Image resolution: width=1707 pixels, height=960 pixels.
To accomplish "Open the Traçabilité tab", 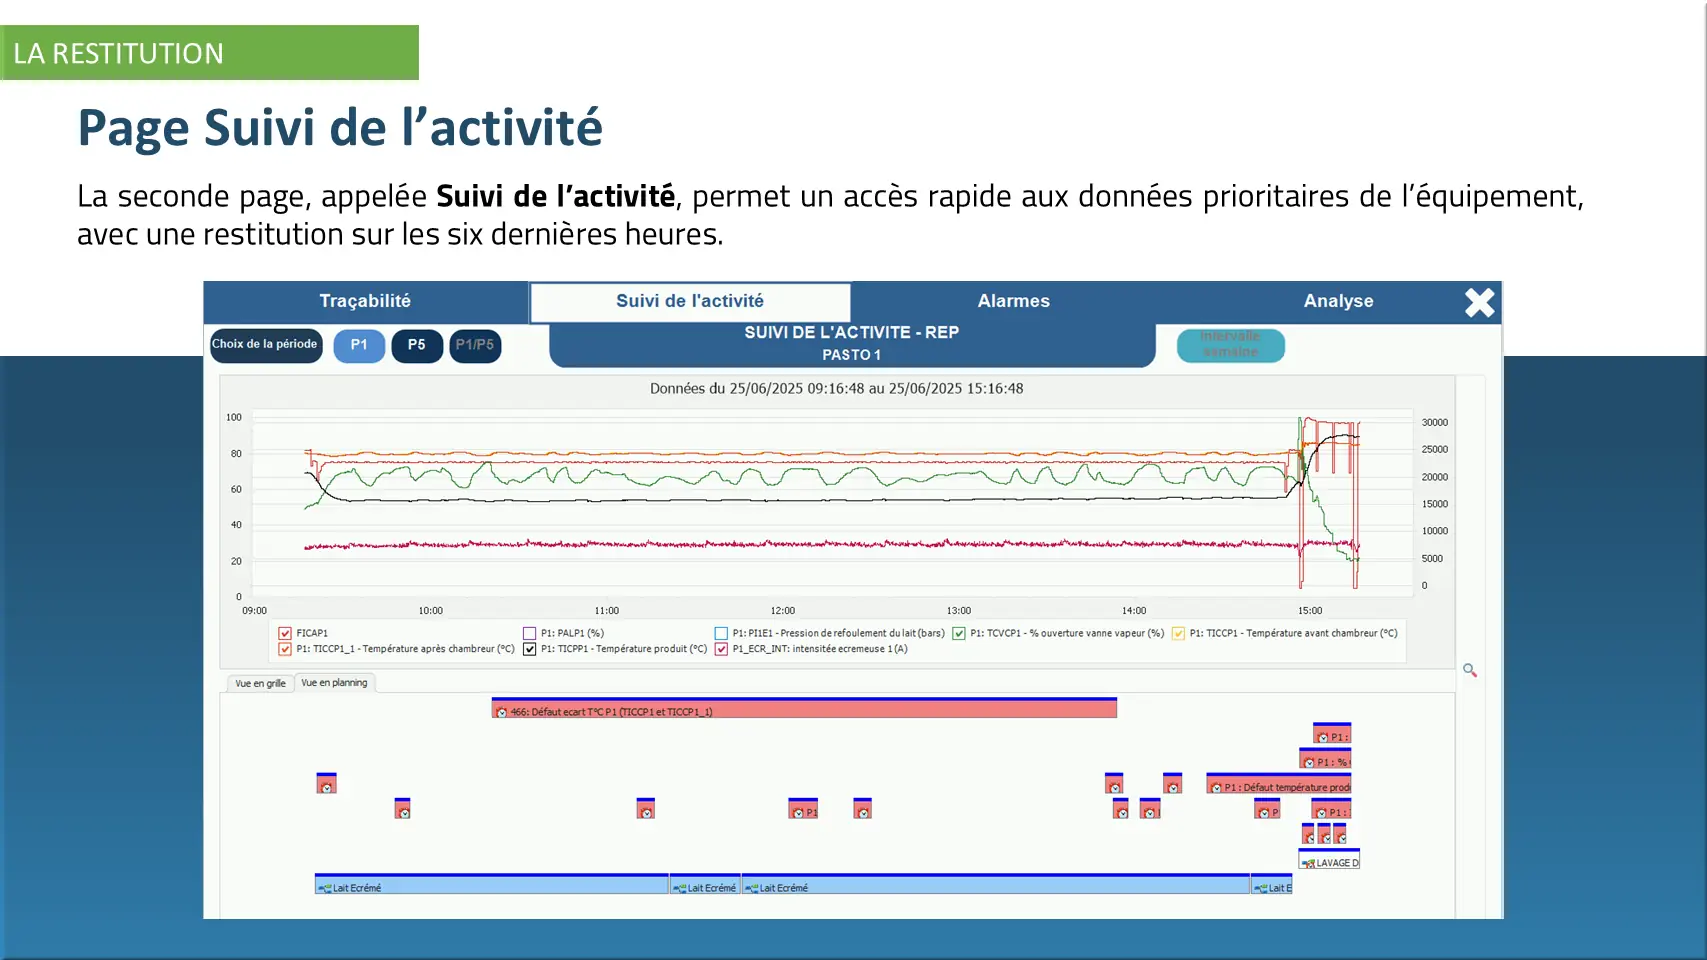I will click(x=365, y=301).
